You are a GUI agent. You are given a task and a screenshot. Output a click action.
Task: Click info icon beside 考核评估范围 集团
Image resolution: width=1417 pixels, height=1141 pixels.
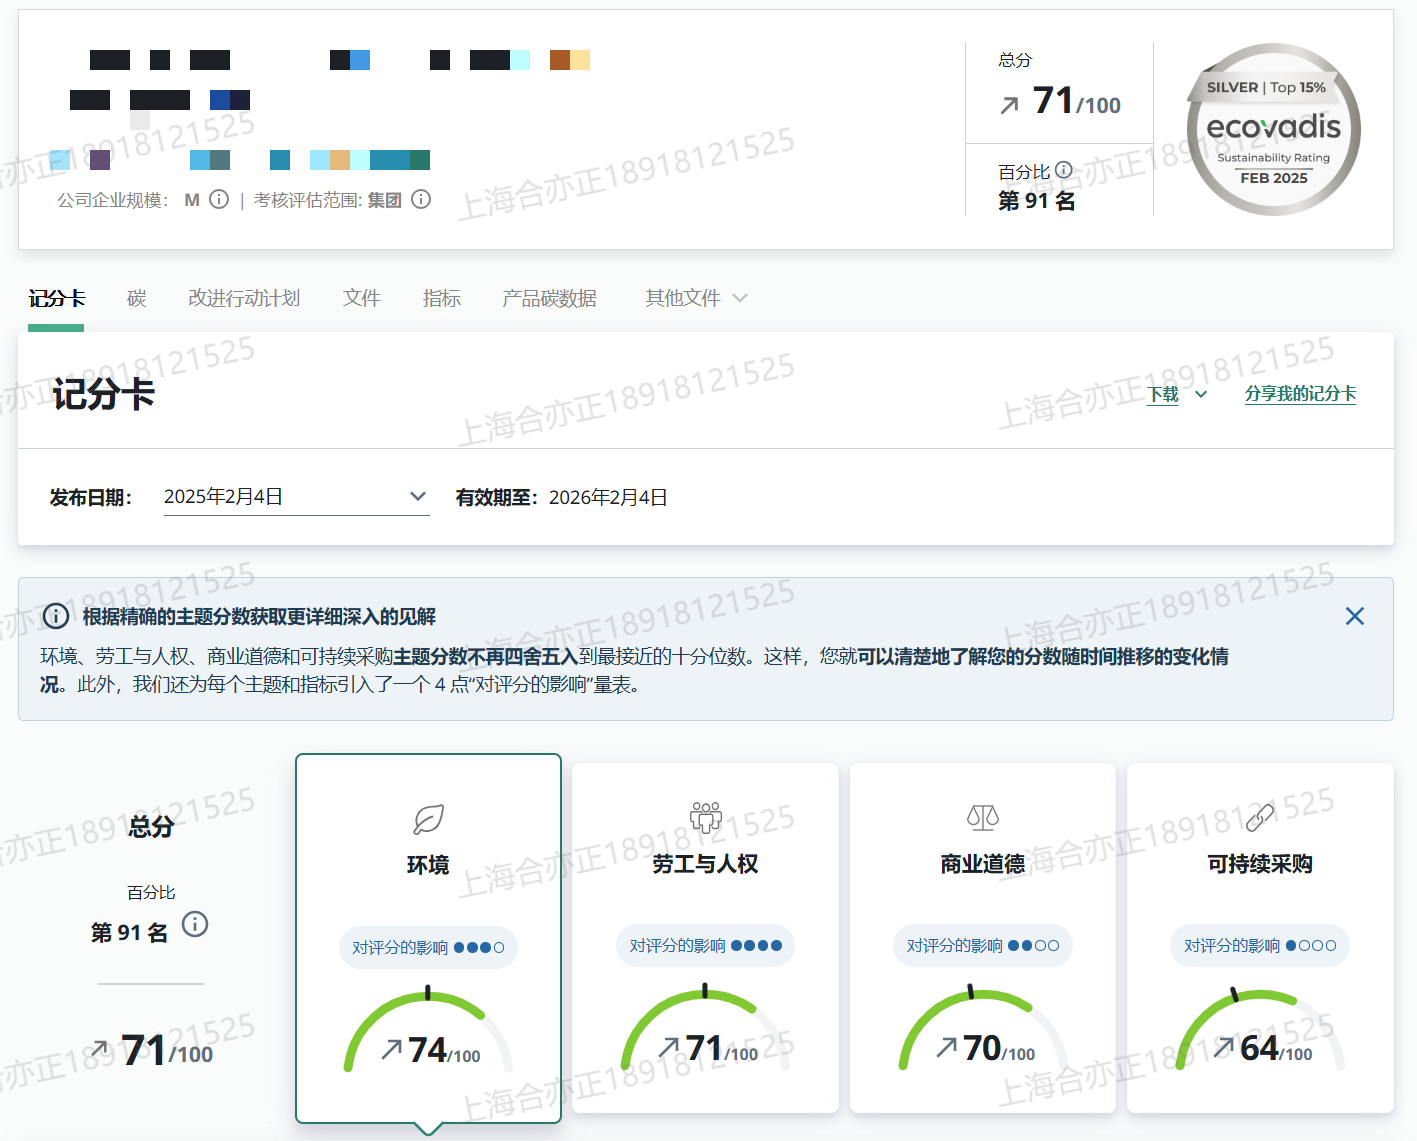click(421, 199)
